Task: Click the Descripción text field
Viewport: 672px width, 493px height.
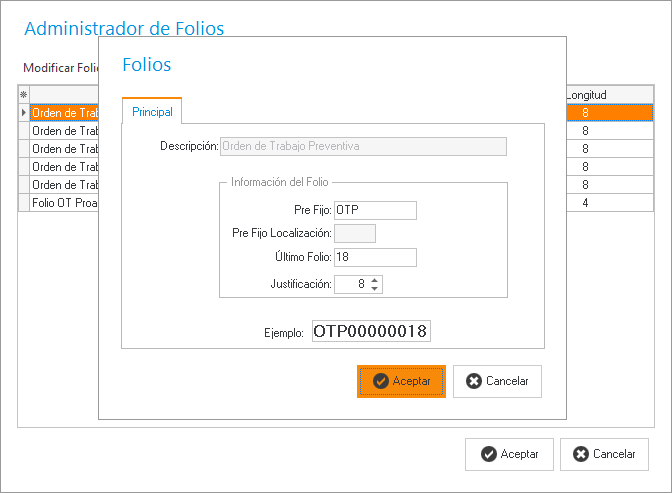Action: coord(362,146)
